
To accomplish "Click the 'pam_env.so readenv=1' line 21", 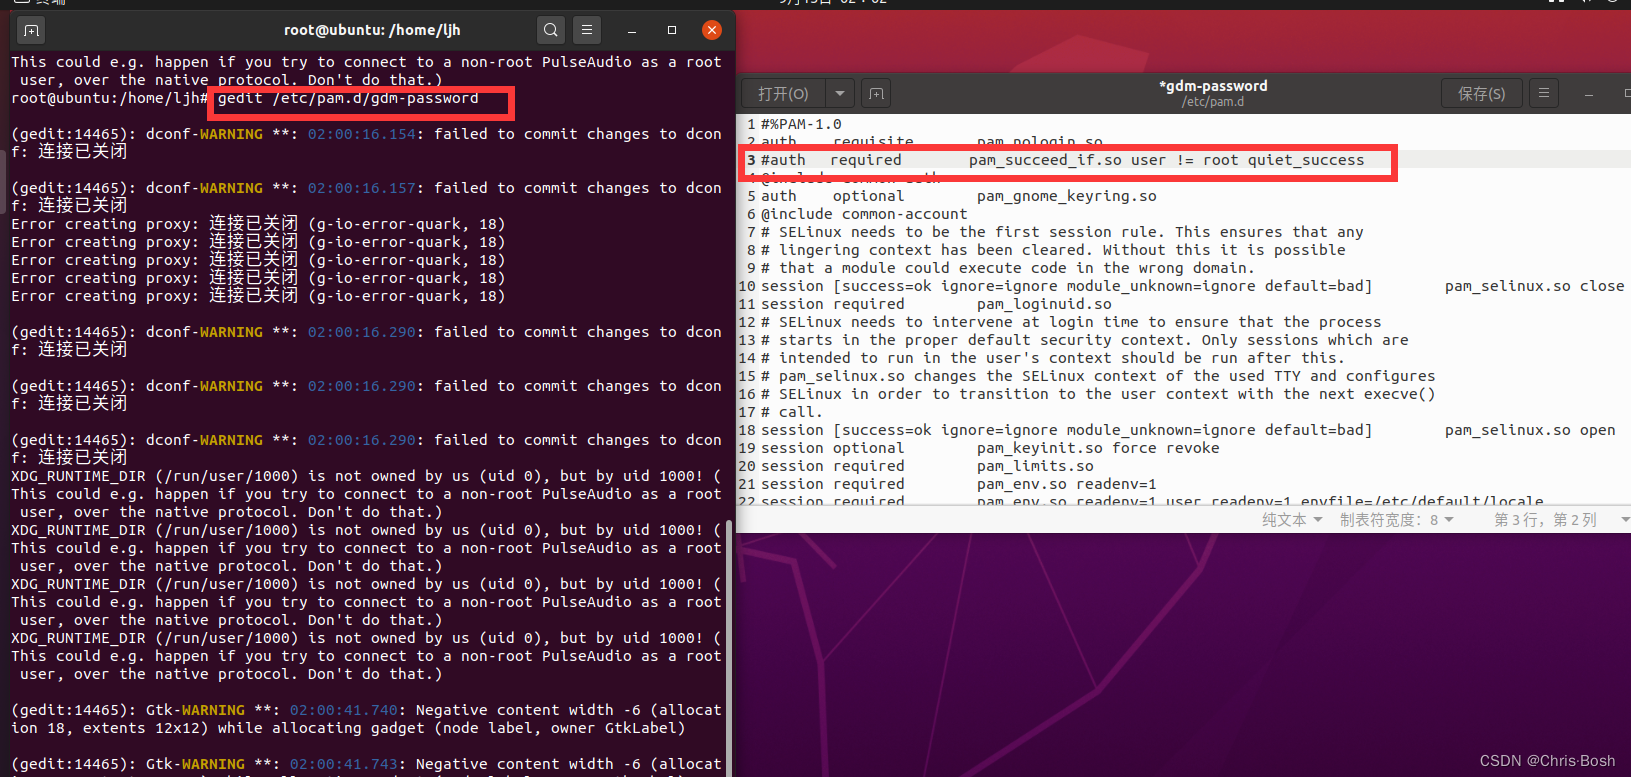I will 958,484.
